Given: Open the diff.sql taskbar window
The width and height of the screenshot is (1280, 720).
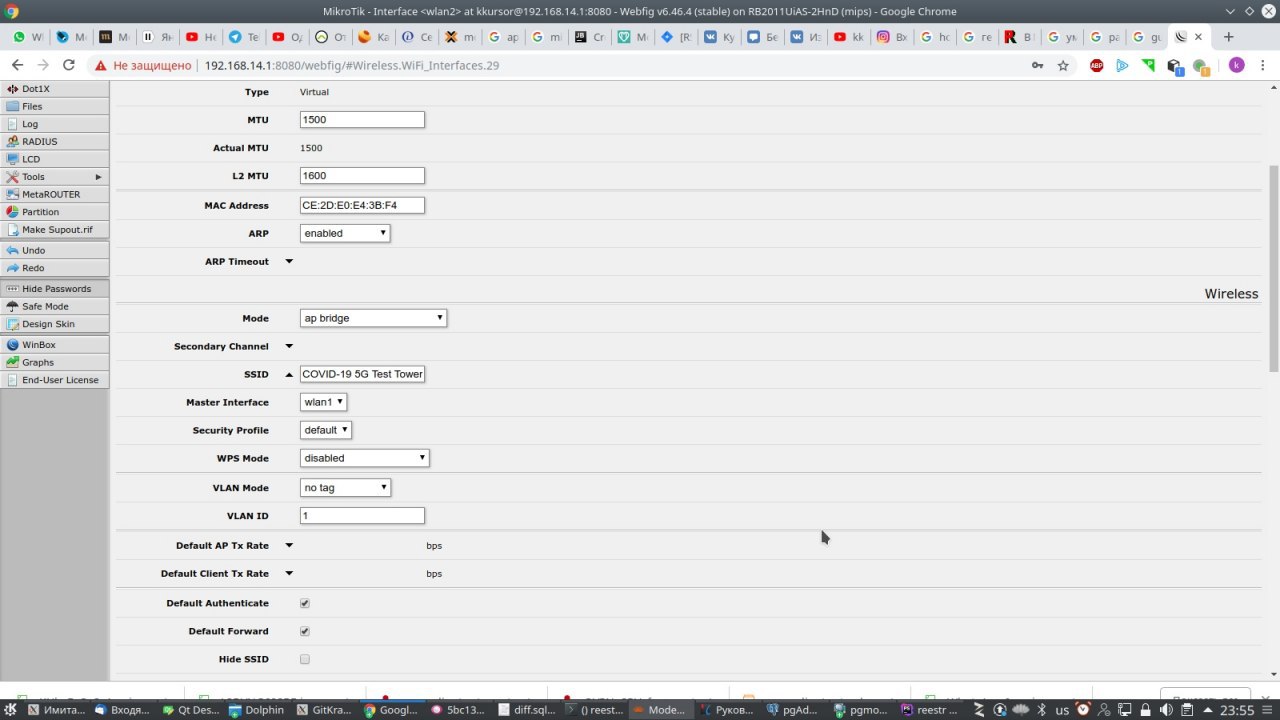Looking at the screenshot, I should pyautogui.click(x=525, y=710).
